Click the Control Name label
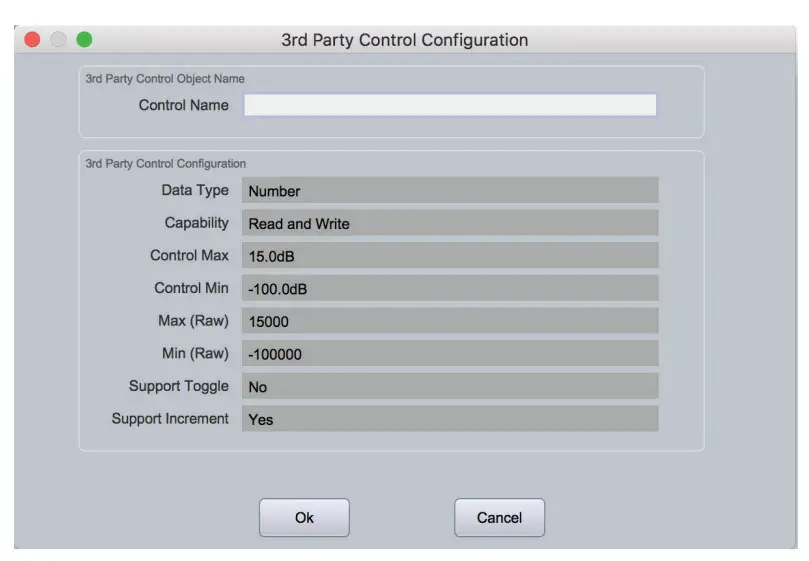809x561 pixels. tap(183, 105)
